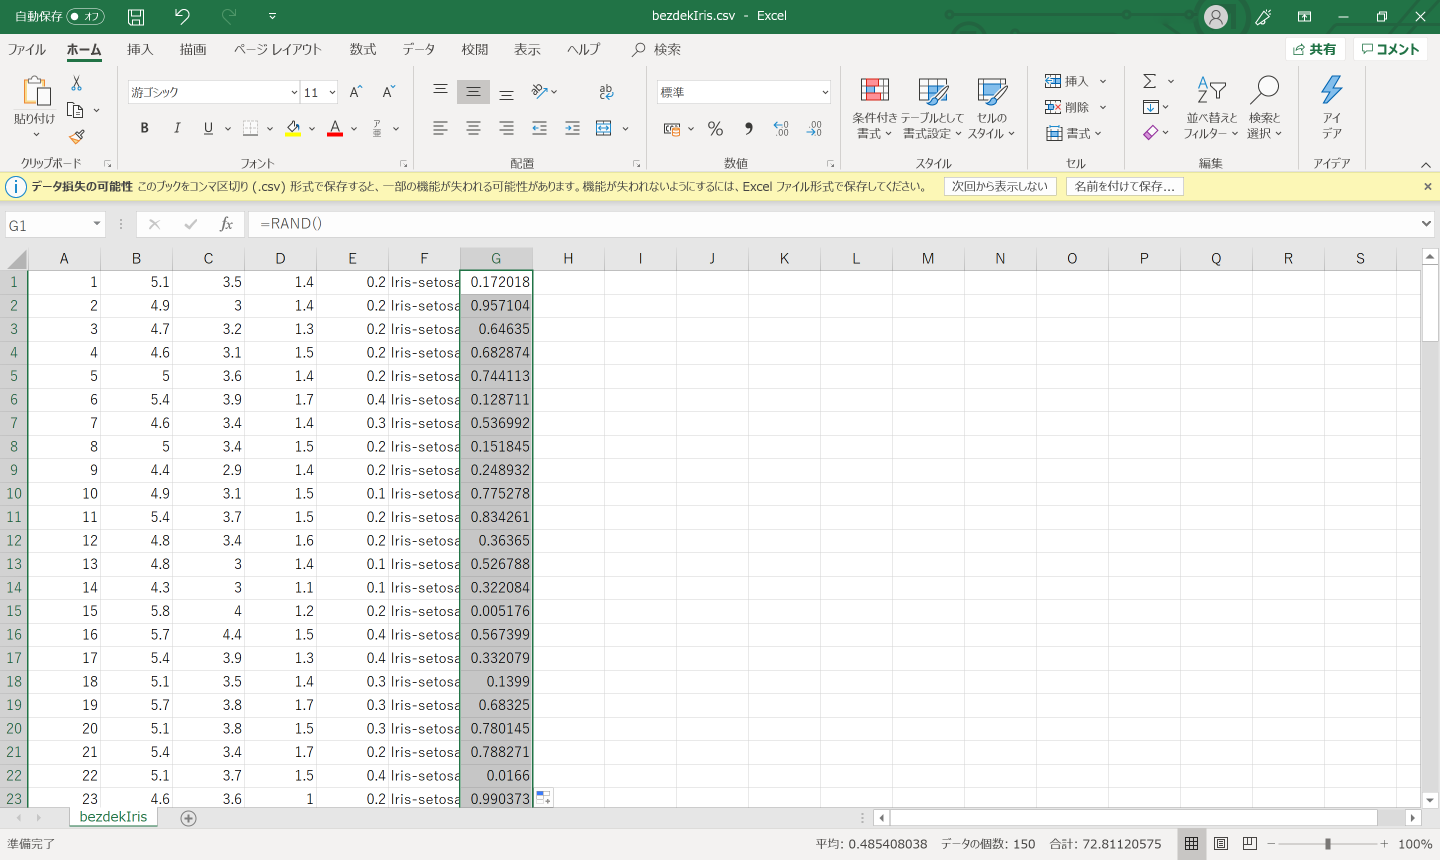Toggle middle vertical alignment

tap(473, 91)
